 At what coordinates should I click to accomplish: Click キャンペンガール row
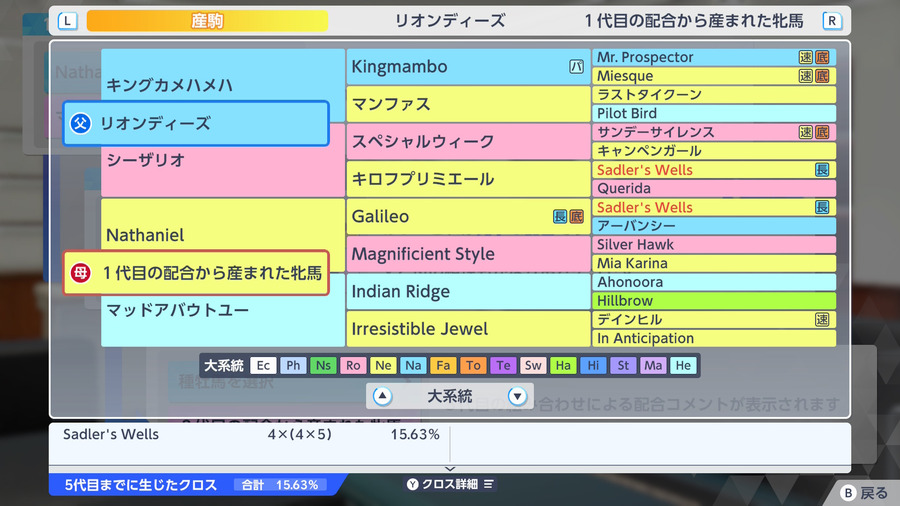(x=713, y=151)
